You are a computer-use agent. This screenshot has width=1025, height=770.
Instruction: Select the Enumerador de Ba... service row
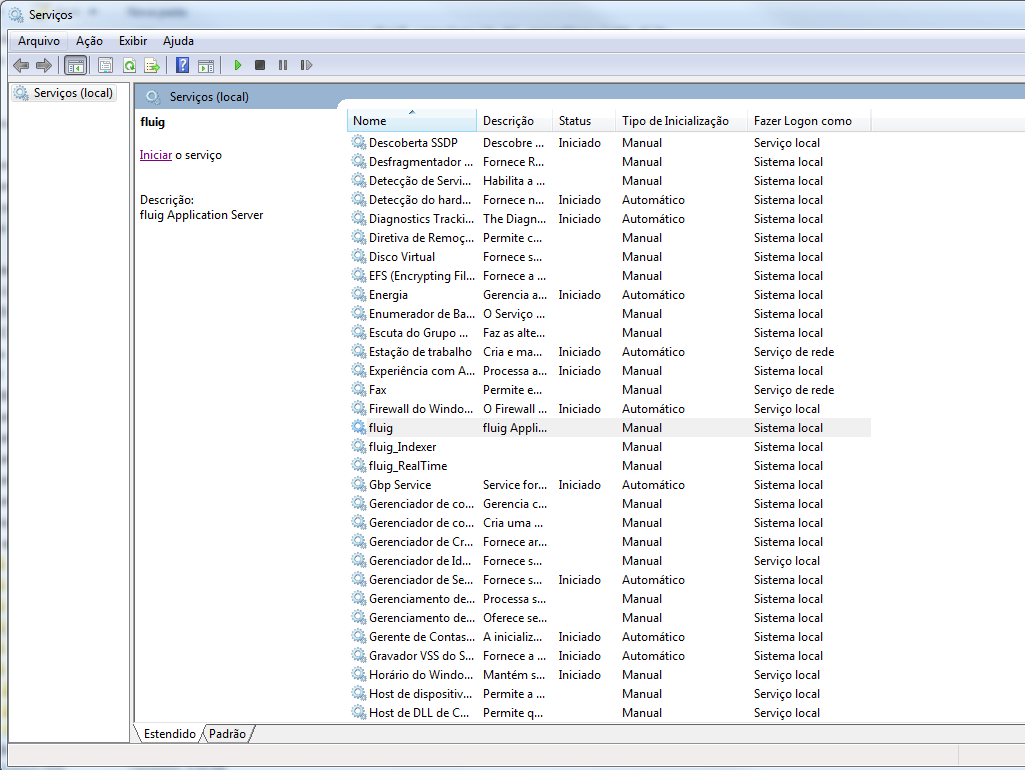(609, 314)
